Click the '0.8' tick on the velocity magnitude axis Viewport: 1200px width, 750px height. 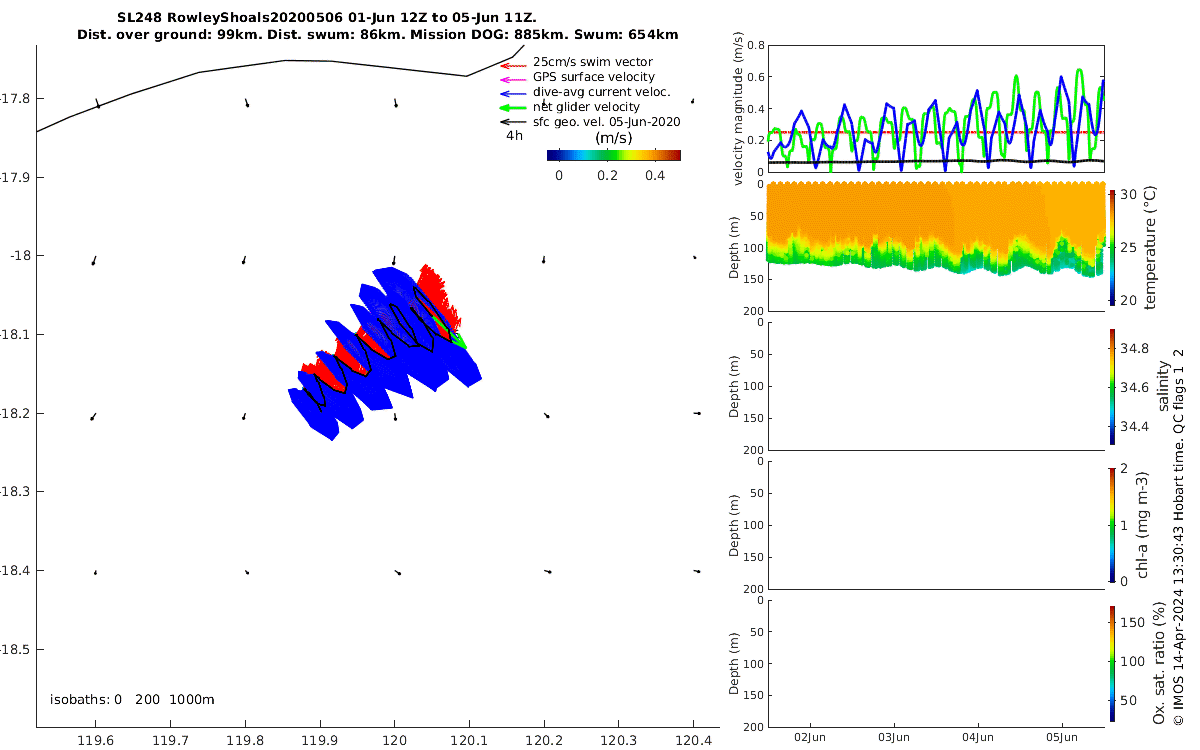pos(755,46)
